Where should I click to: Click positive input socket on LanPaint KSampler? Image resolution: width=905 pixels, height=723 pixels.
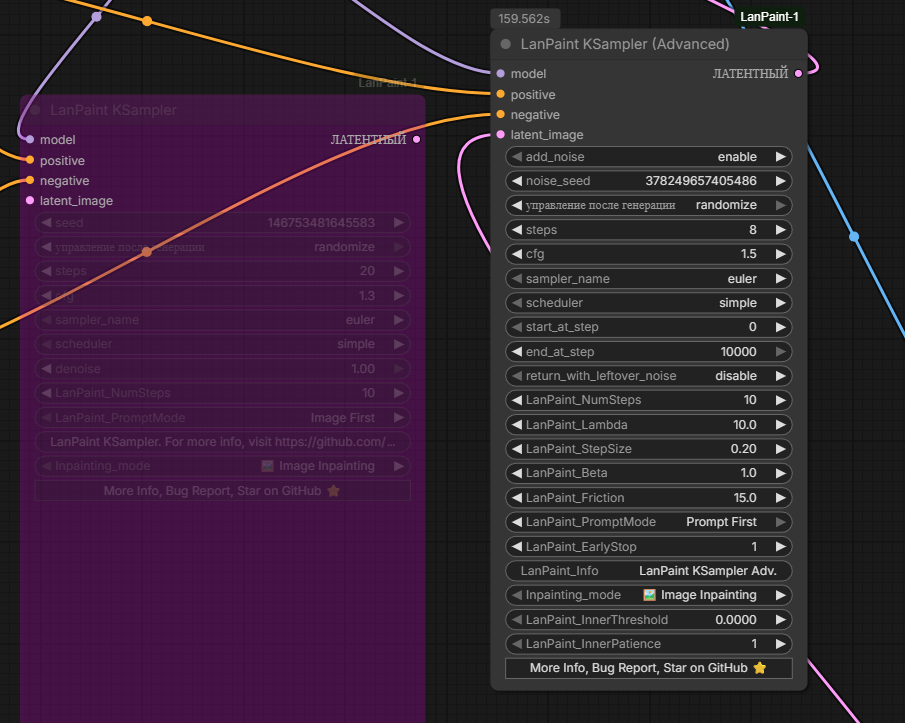coord(30,160)
